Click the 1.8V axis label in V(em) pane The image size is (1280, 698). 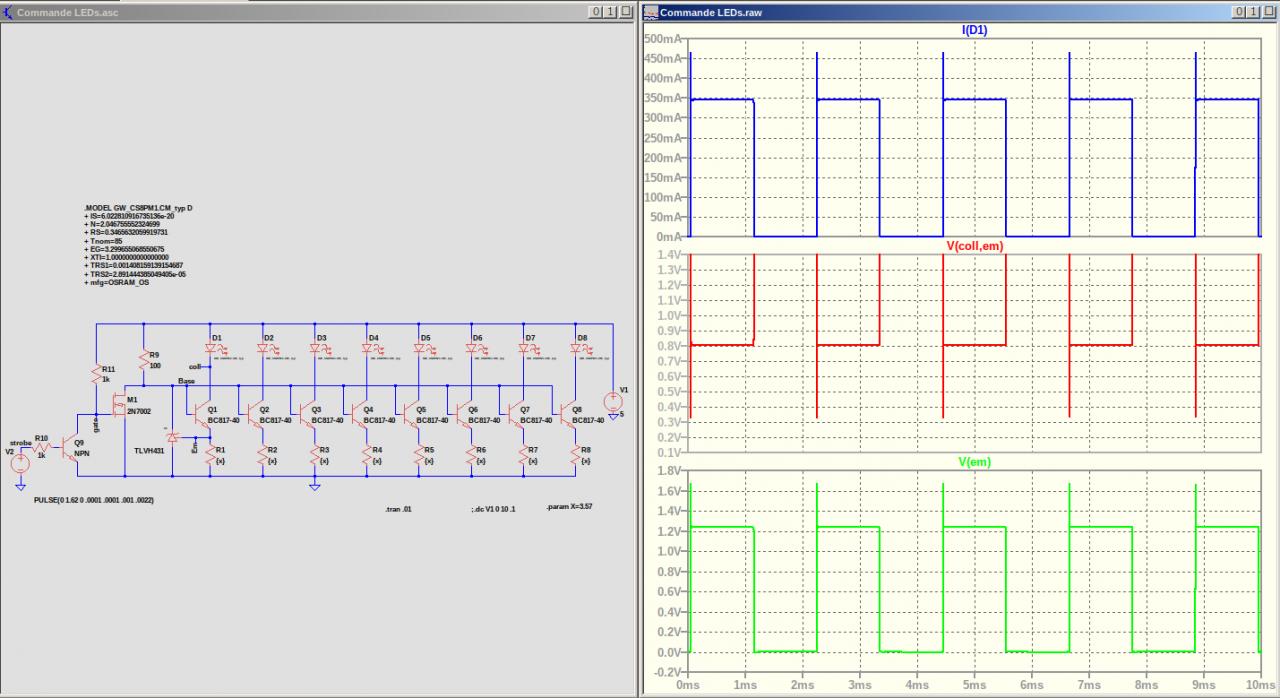670,470
